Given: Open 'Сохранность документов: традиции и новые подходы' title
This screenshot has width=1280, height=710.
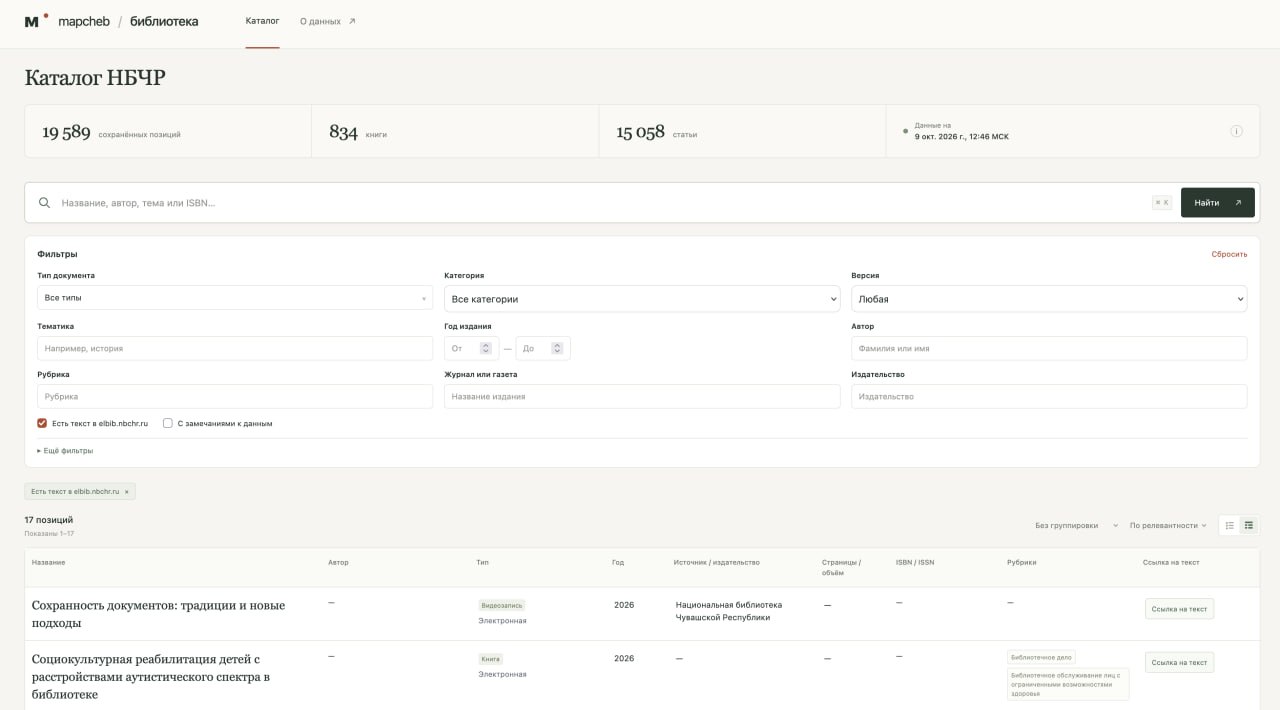Looking at the screenshot, I should pos(158,614).
